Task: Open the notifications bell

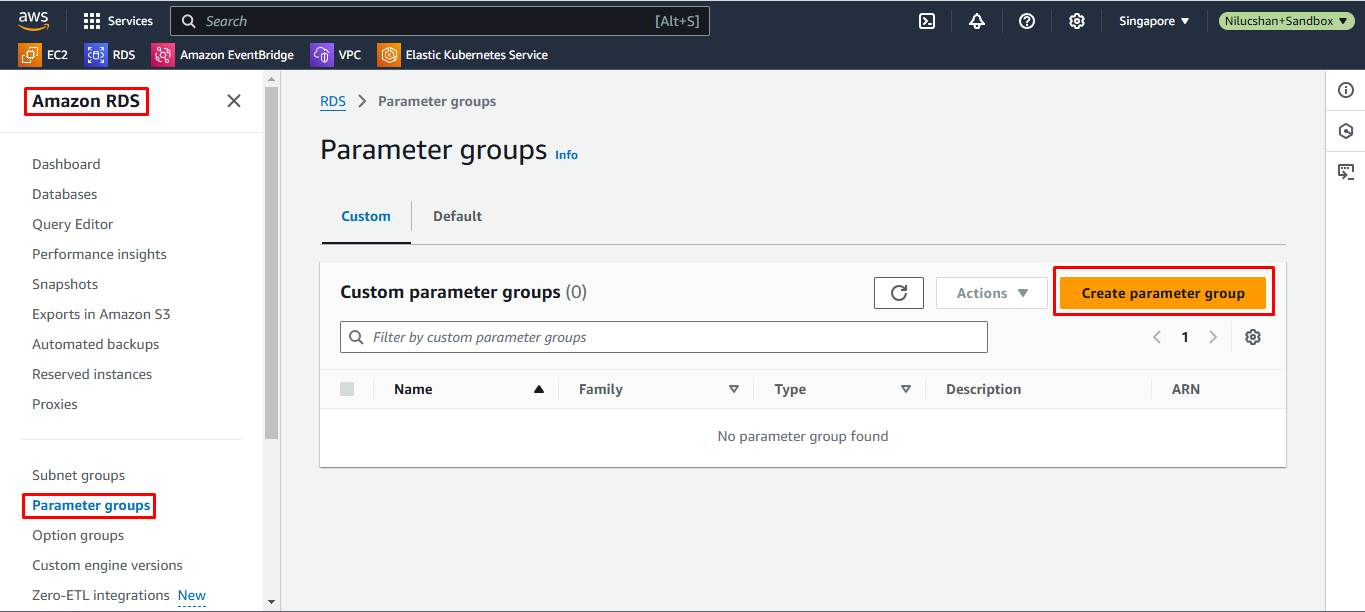Action: tap(977, 21)
